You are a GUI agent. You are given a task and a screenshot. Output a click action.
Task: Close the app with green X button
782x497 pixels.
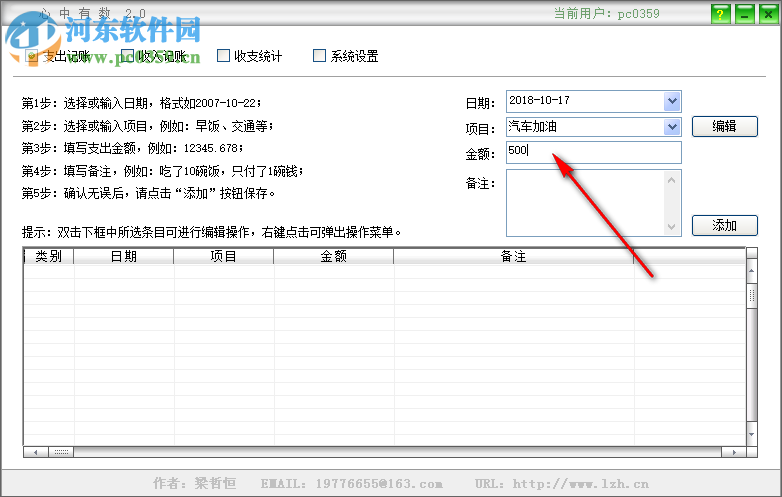pos(768,14)
